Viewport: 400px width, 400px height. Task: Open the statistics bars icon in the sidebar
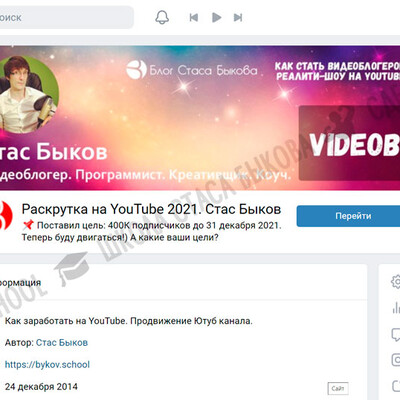pyautogui.click(x=396, y=308)
